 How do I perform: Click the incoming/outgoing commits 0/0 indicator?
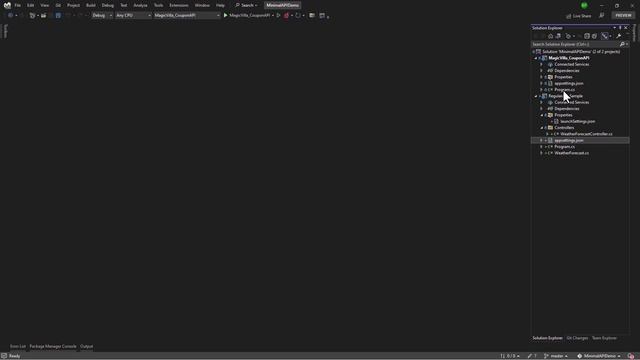510,356
